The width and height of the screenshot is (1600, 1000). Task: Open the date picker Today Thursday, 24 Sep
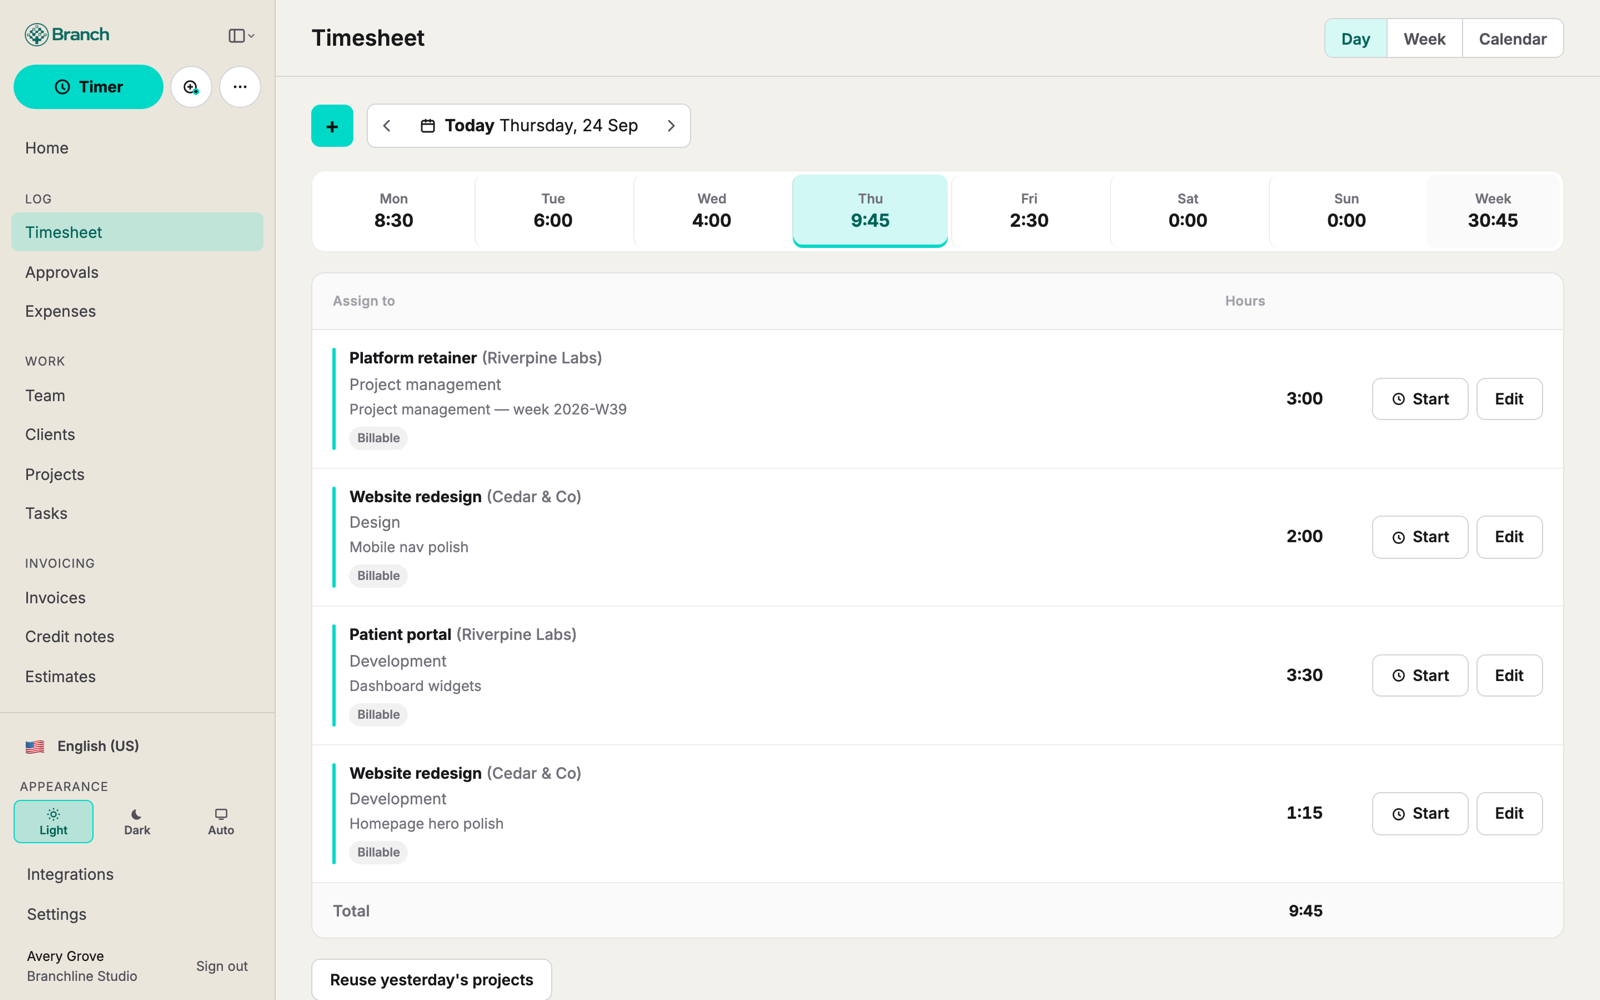(x=529, y=126)
